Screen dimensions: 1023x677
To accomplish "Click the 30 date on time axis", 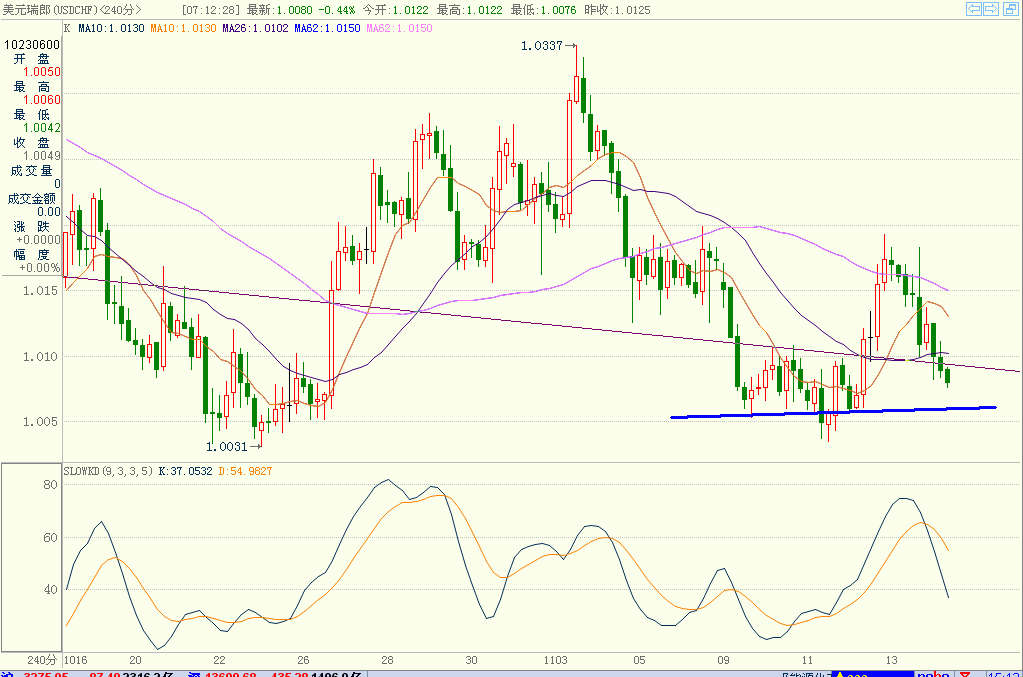I will point(472,660).
